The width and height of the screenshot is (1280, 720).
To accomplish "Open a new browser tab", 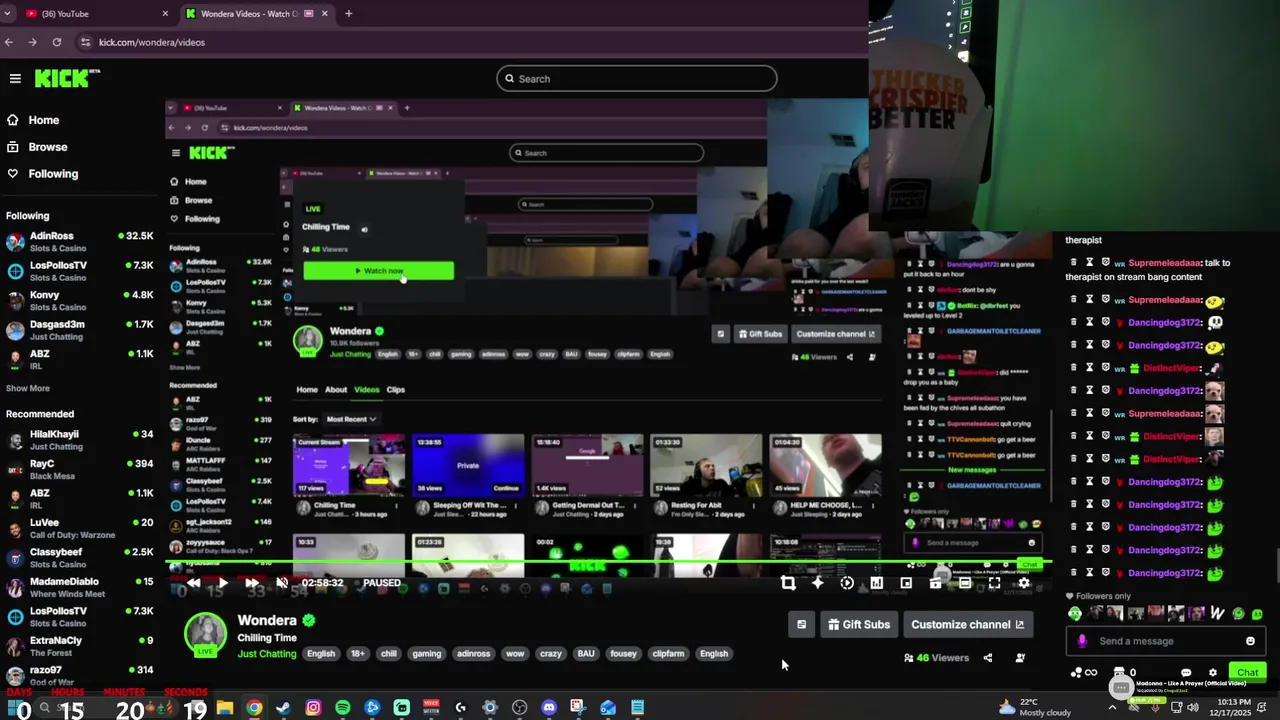I will [x=349, y=14].
